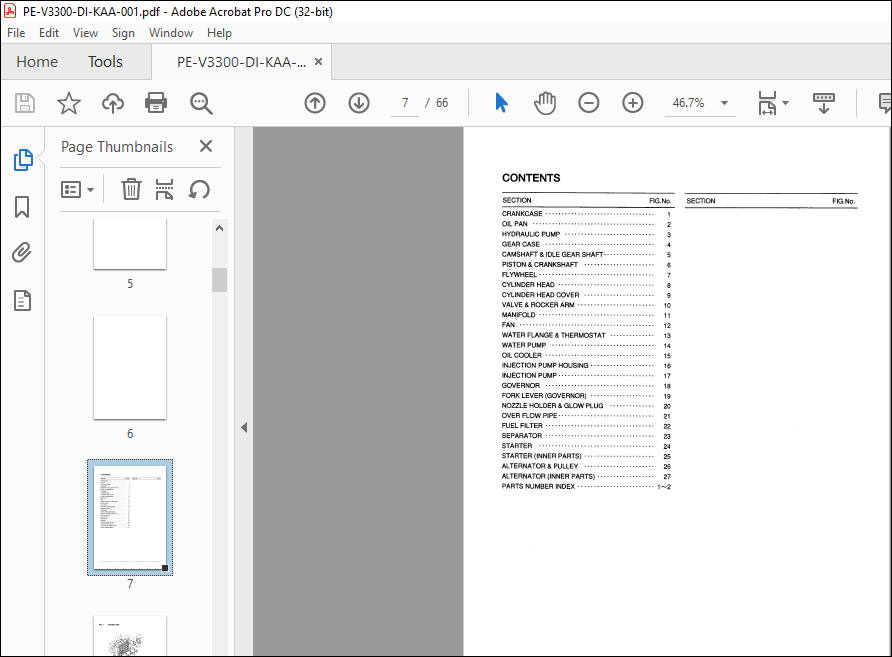
Task: Open the File menu
Action: [16, 33]
